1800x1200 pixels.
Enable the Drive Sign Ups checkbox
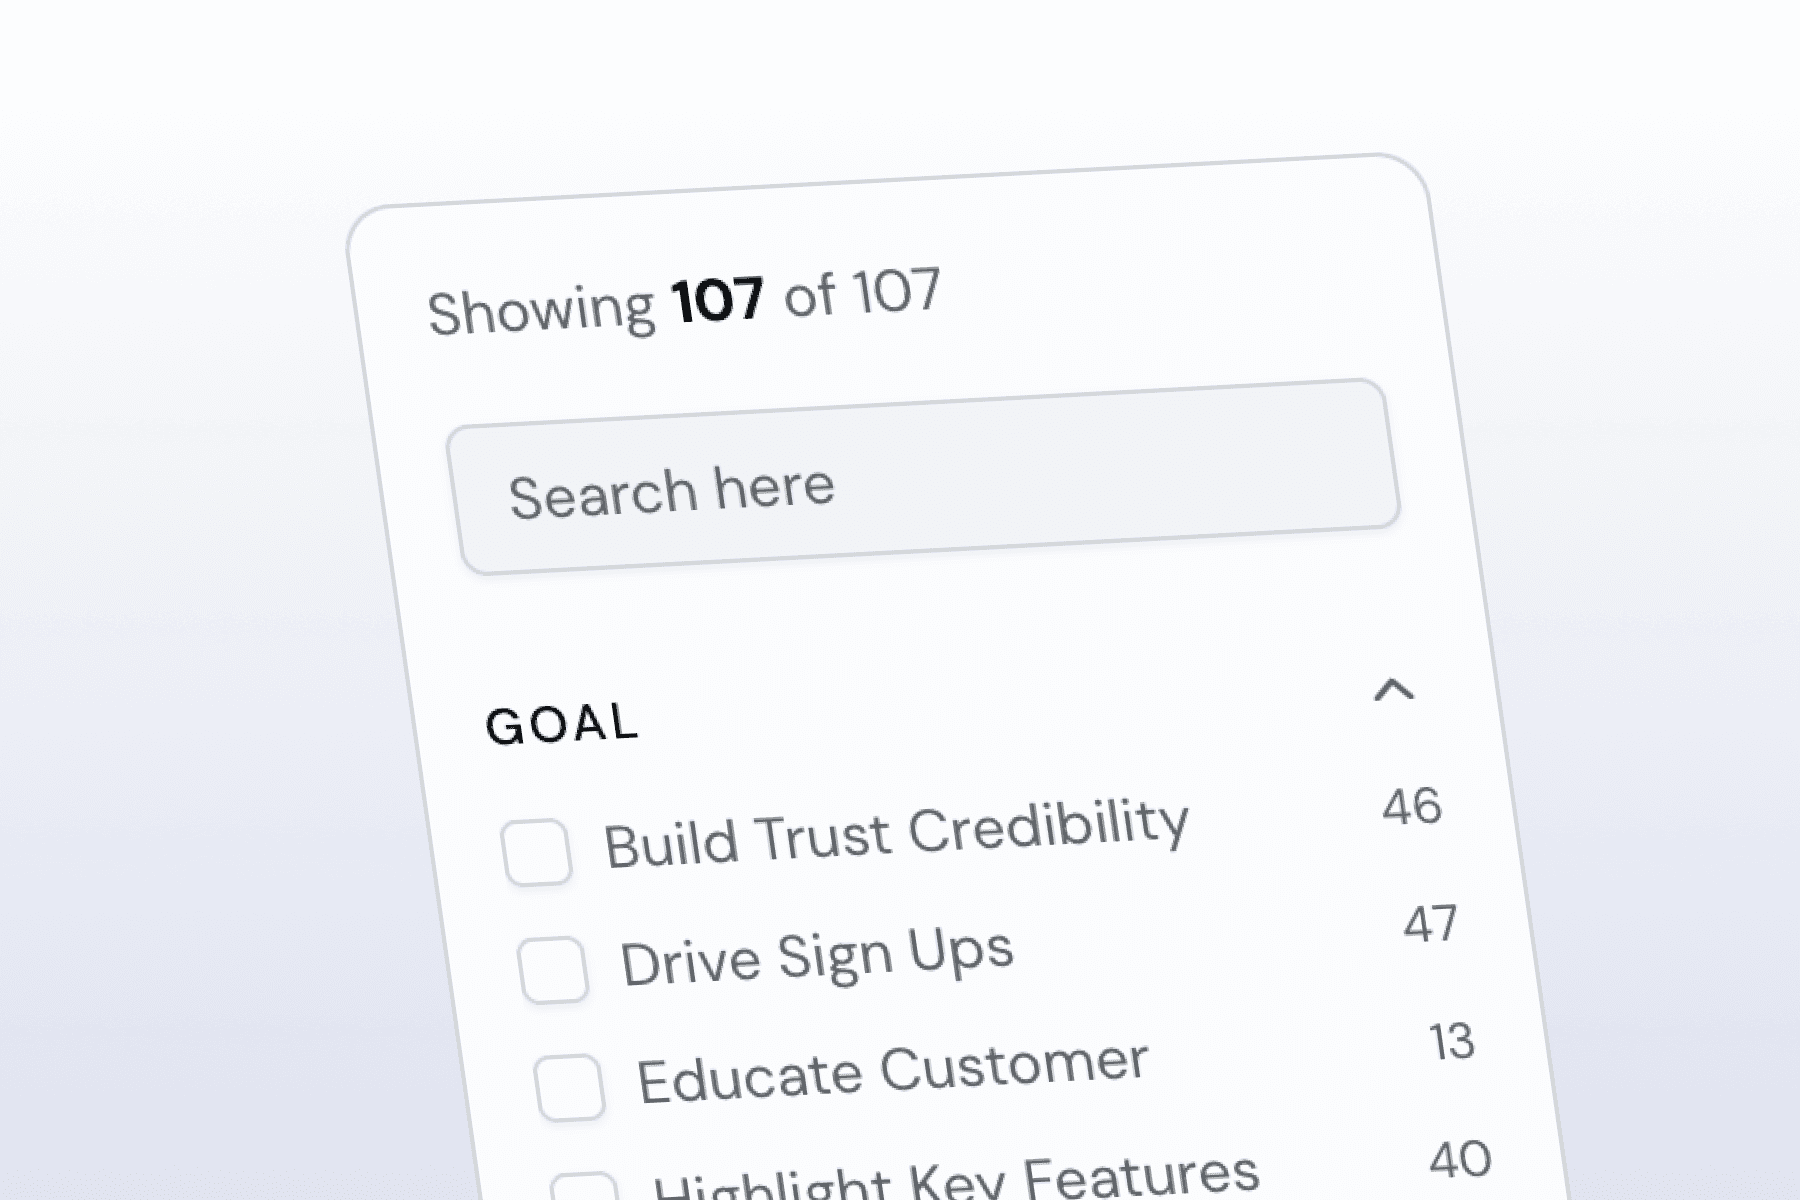pos(553,969)
